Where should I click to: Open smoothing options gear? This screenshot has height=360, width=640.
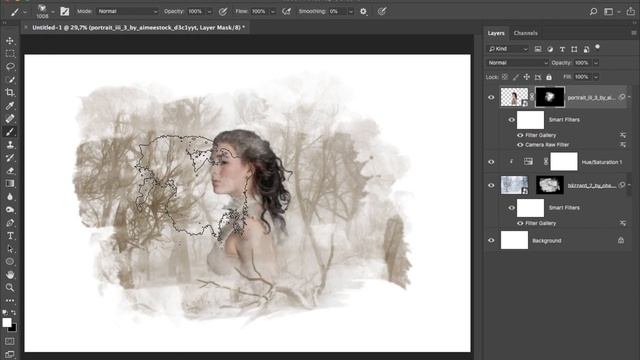pos(363,11)
